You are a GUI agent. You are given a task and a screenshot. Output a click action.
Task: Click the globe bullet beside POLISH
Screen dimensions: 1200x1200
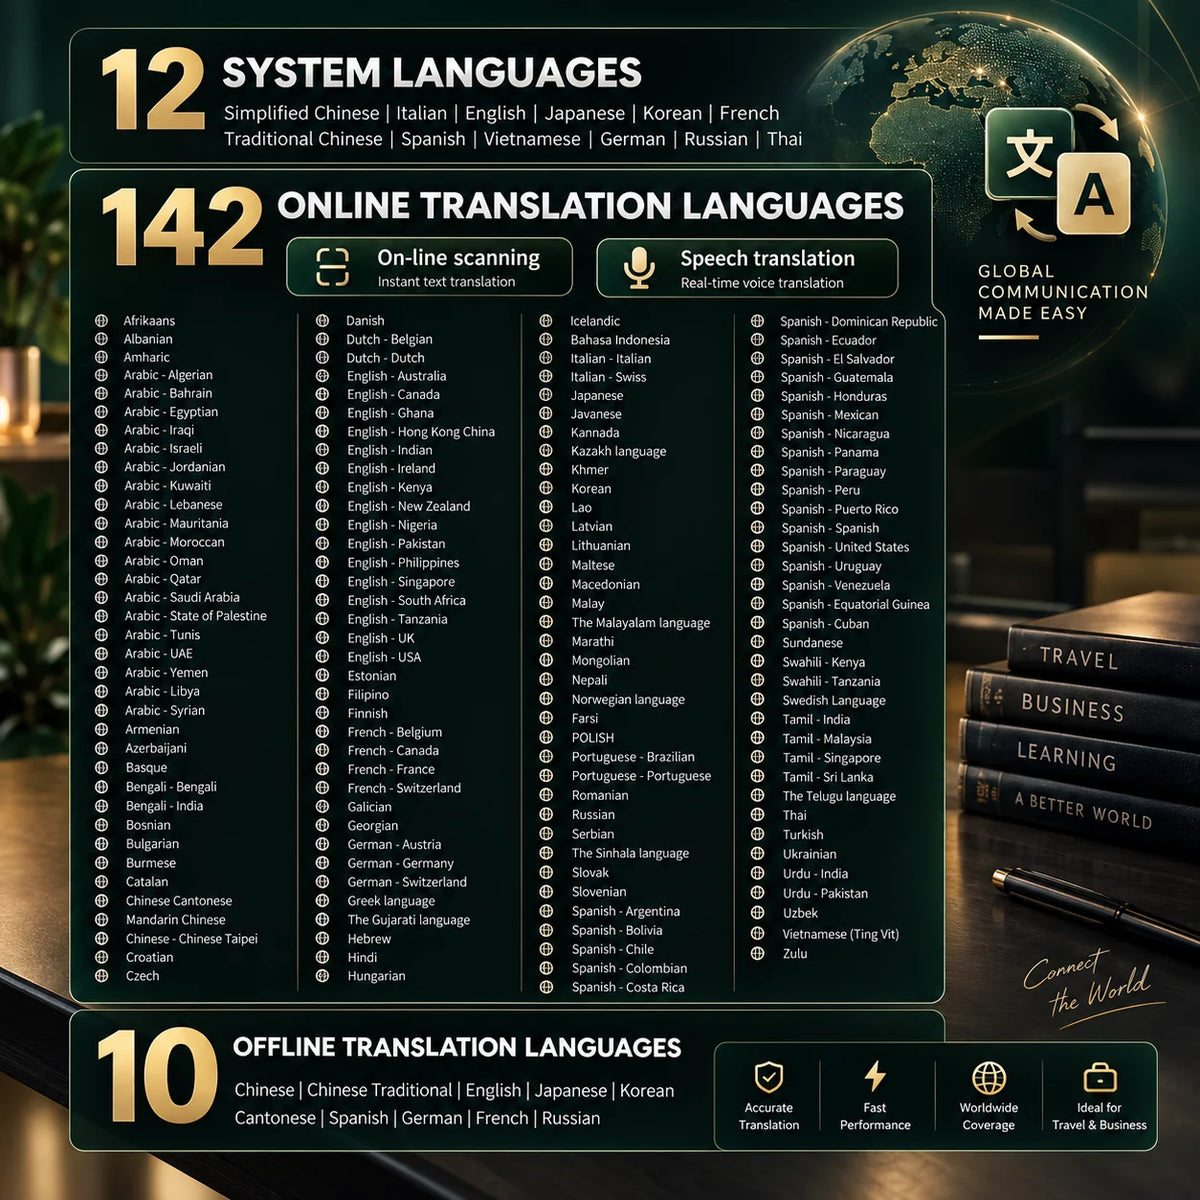[546, 737]
